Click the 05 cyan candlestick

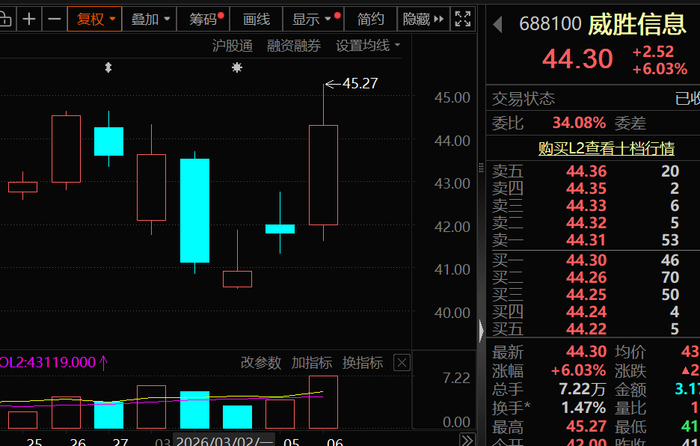(x=280, y=229)
